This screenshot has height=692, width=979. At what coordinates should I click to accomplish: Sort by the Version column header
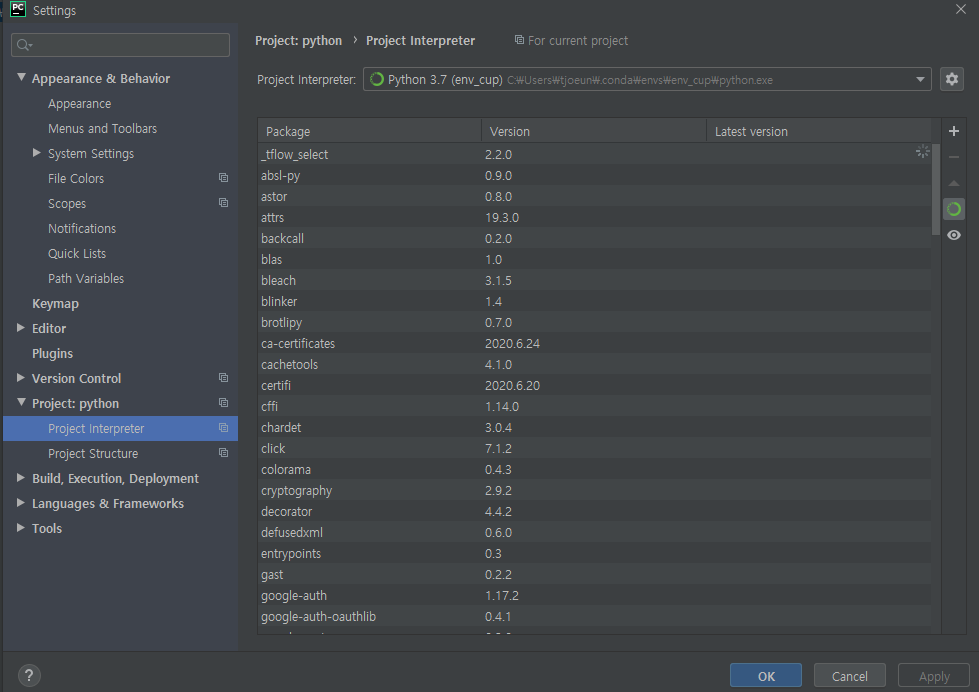point(594,131)
